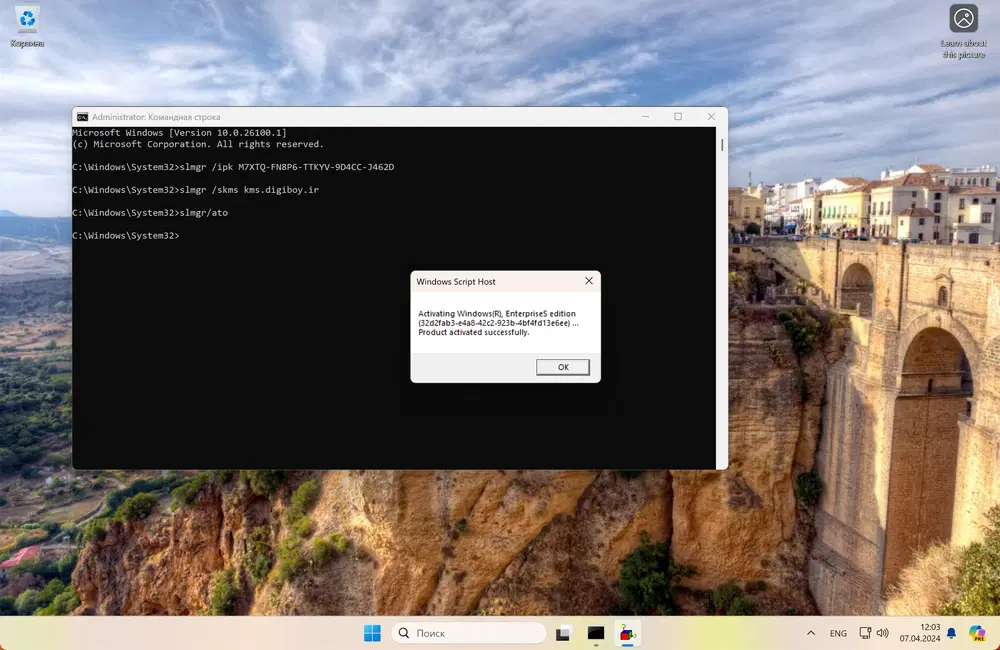The width and height of the screenshot is (1000, 650).
Task: Click Product activated successfully text
Action: point(474,332)
